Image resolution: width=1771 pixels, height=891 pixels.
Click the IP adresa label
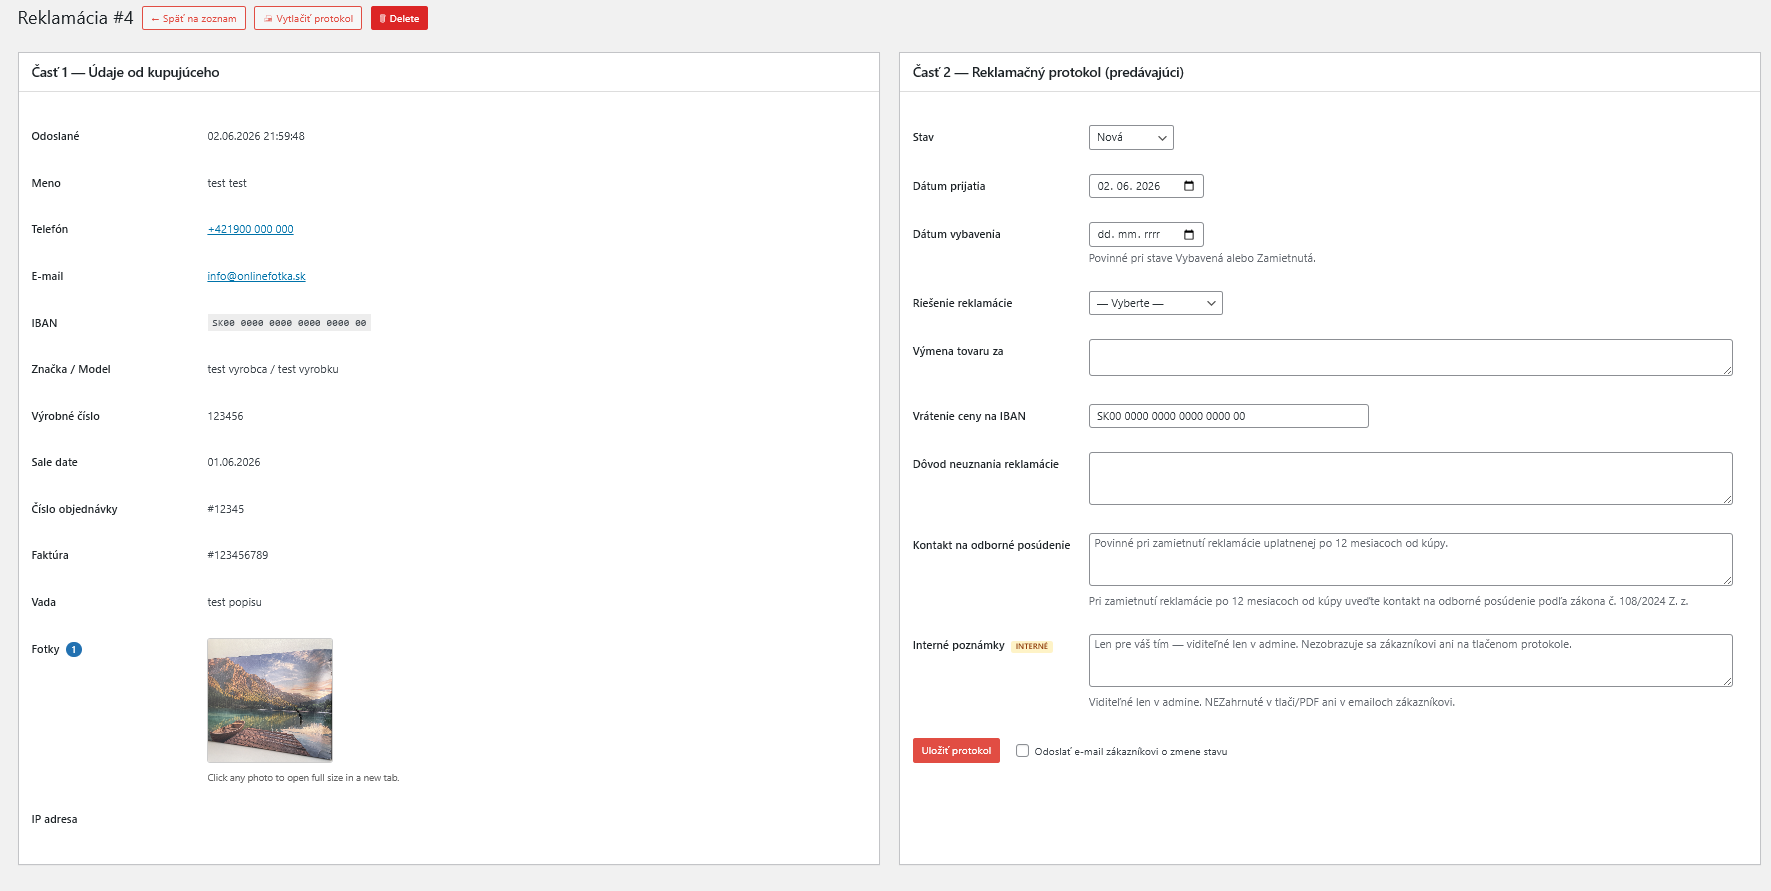click(54, 819)
